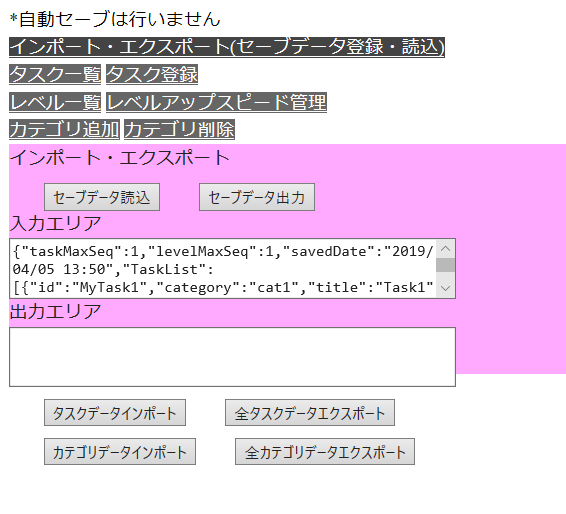The image size is (566, 514).
Task: Go to タスク一覧 page
Action: click(55, 74)
